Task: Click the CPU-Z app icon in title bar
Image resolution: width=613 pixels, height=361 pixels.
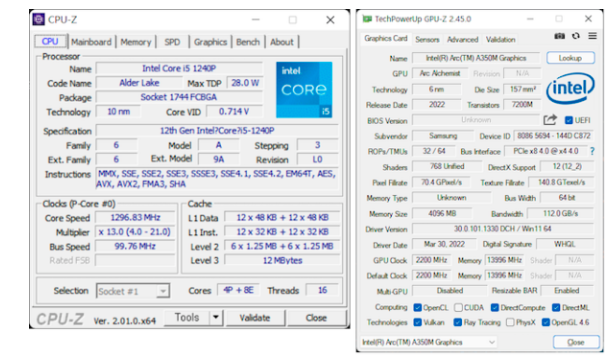Action: tap(38, 19)
